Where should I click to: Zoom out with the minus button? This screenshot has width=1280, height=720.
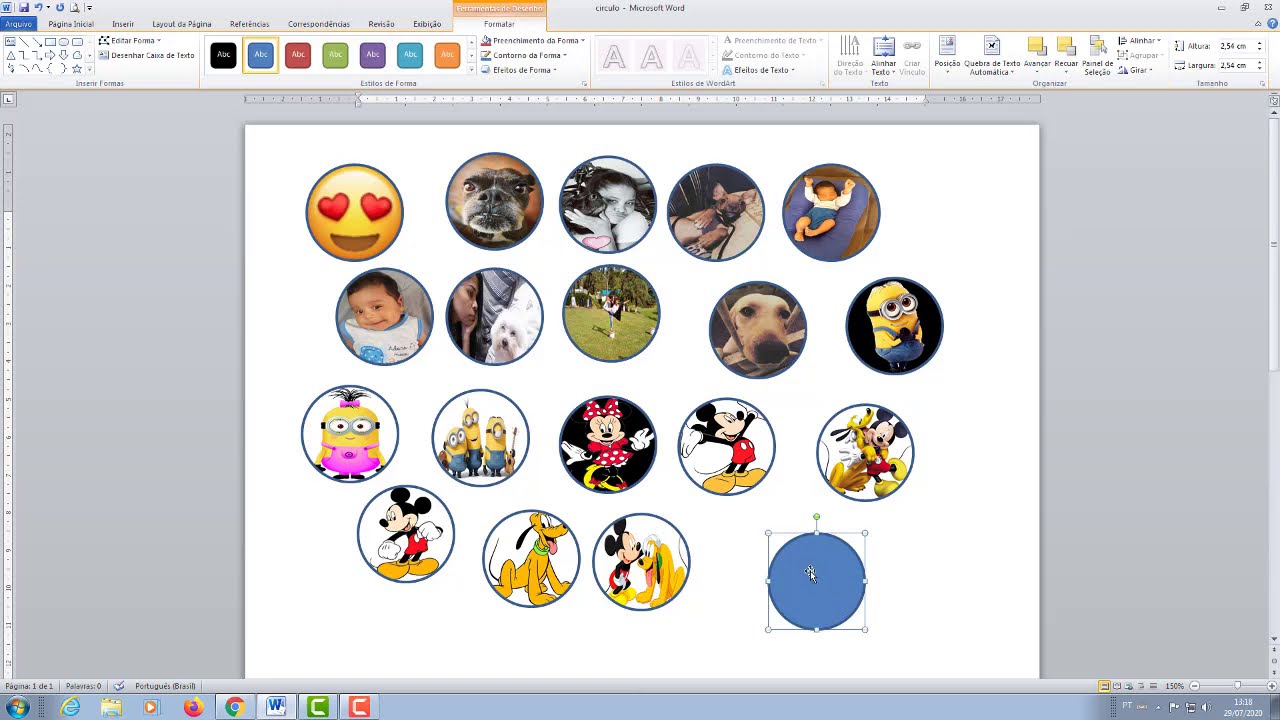tap(1193, 686)
